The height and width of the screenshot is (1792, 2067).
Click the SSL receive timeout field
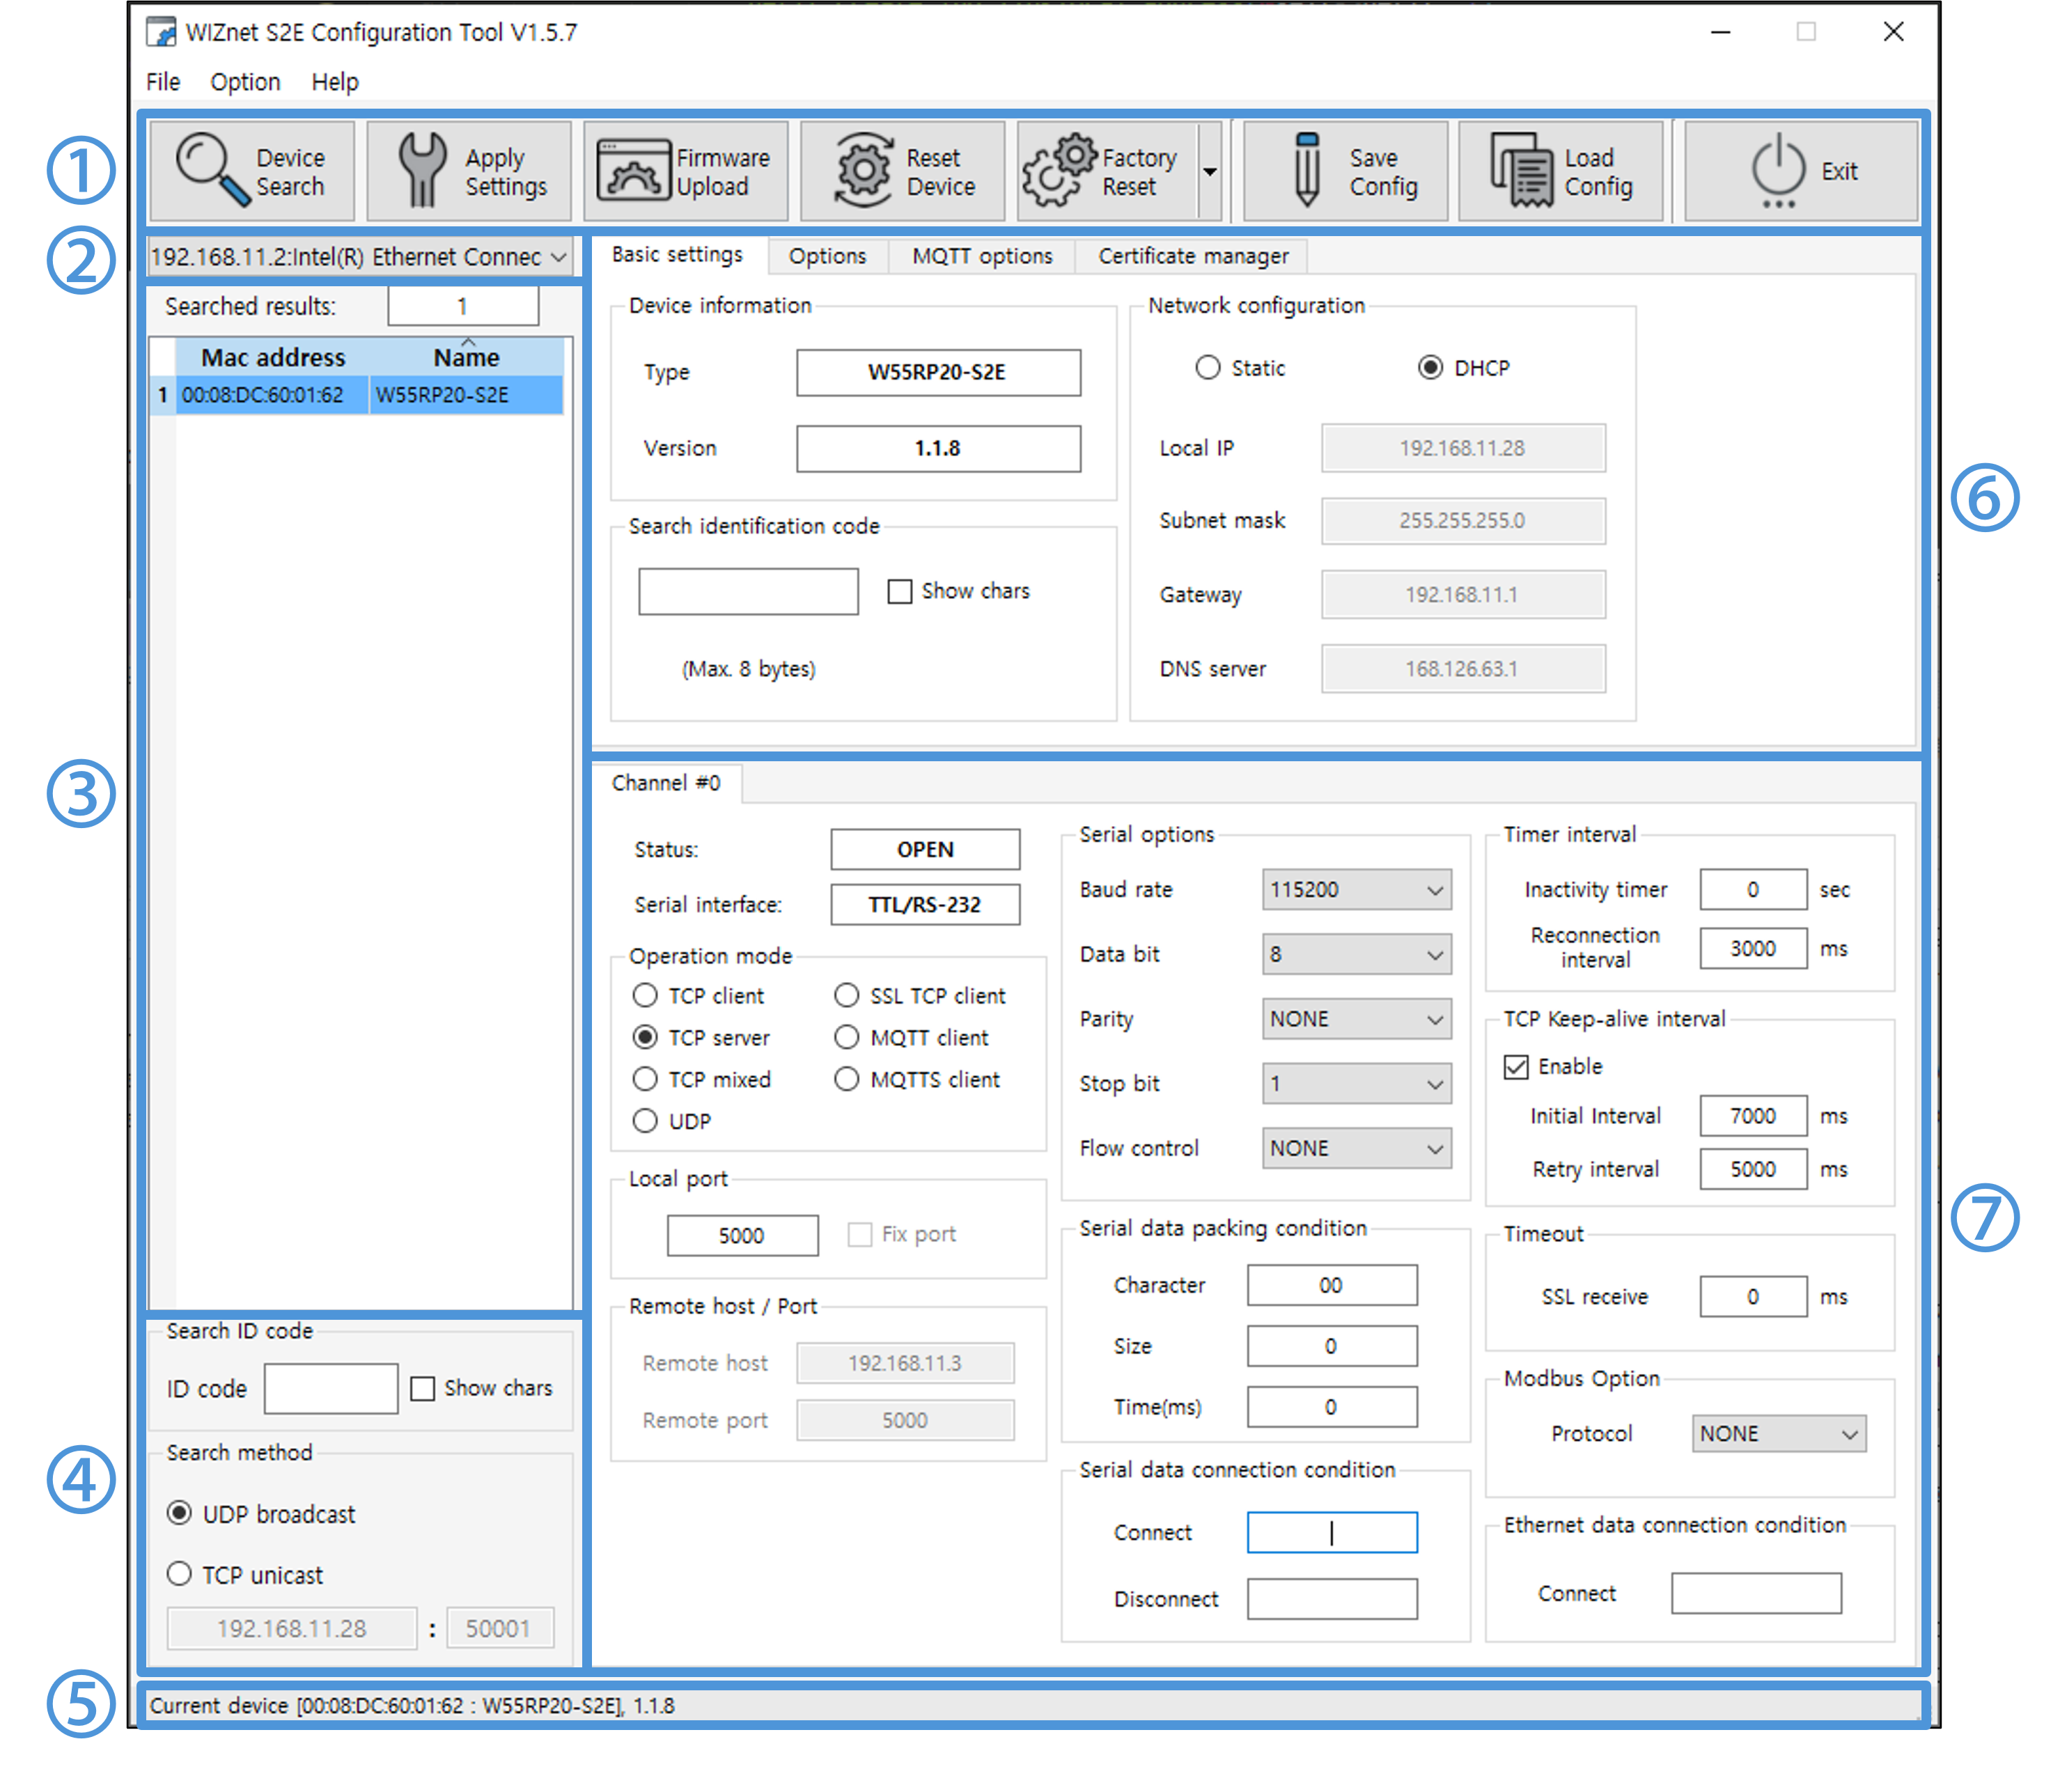(x=1753, y=1297)
